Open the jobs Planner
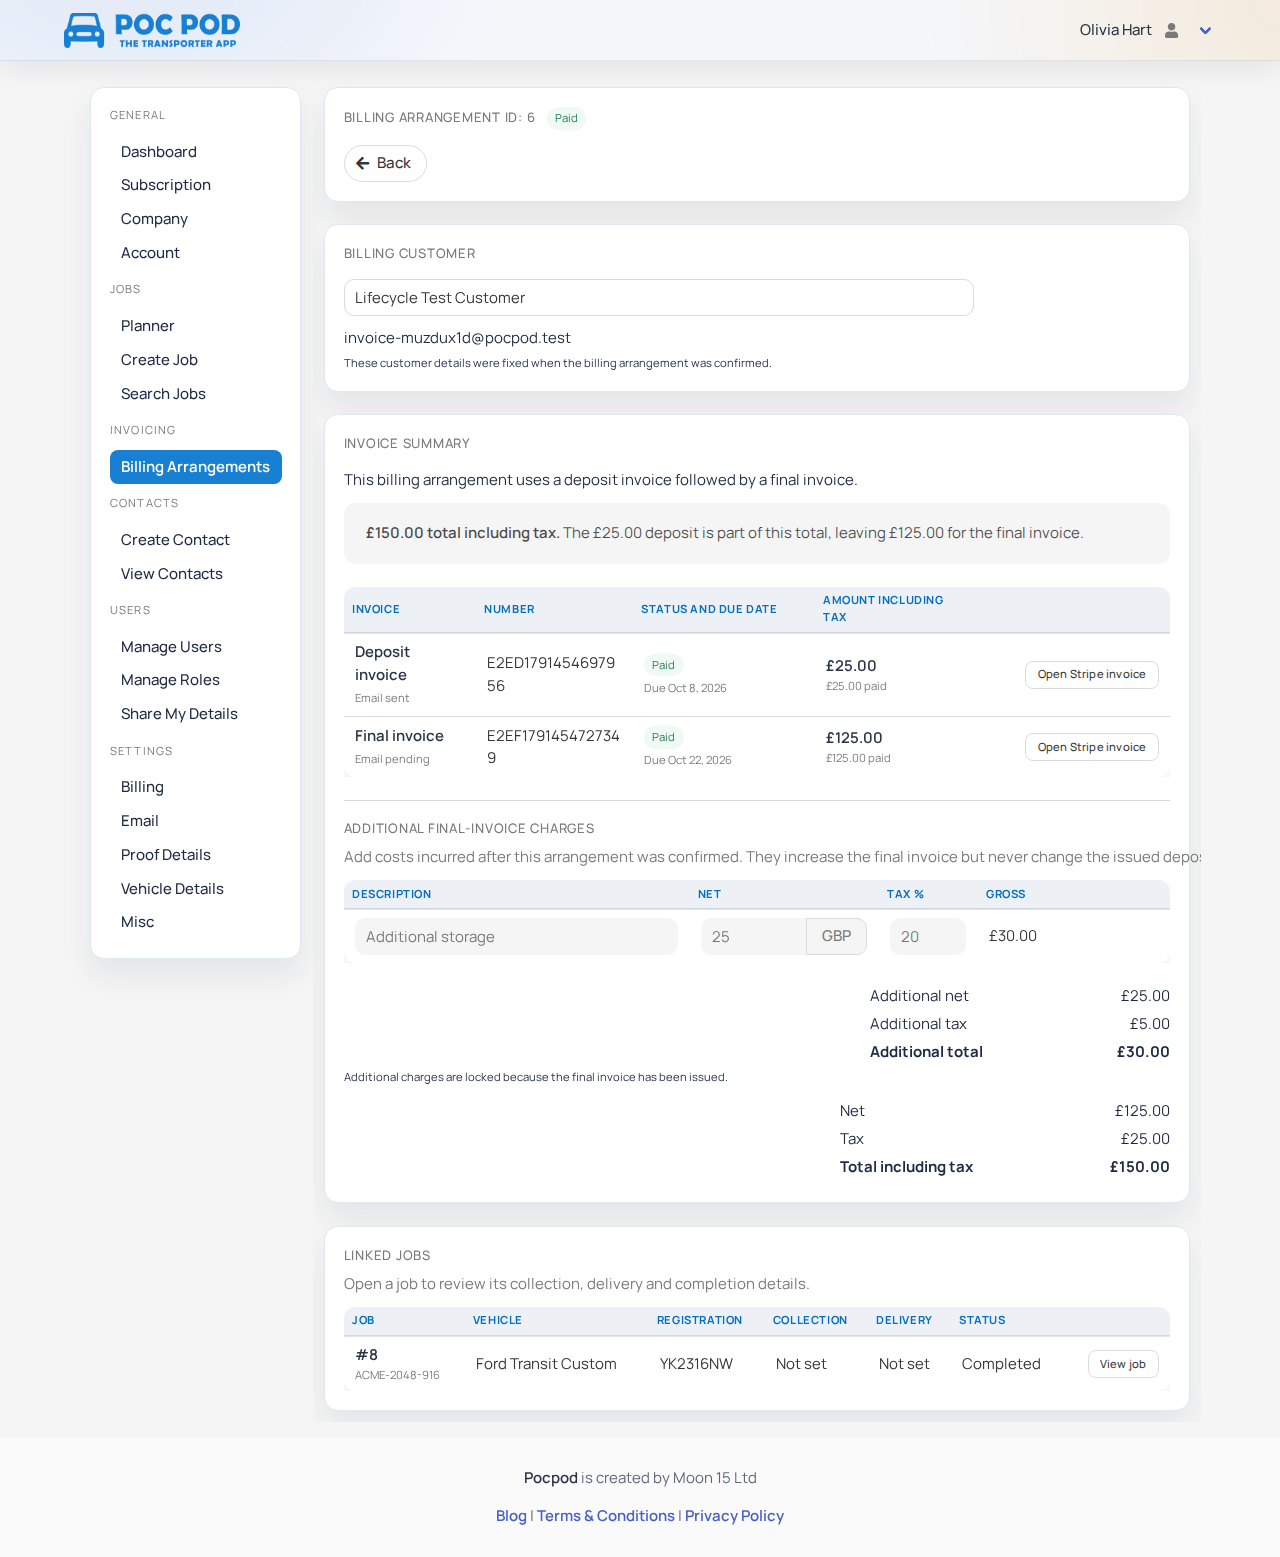This screenshot has height=1557, width=1280. click(x=148, y=326)
